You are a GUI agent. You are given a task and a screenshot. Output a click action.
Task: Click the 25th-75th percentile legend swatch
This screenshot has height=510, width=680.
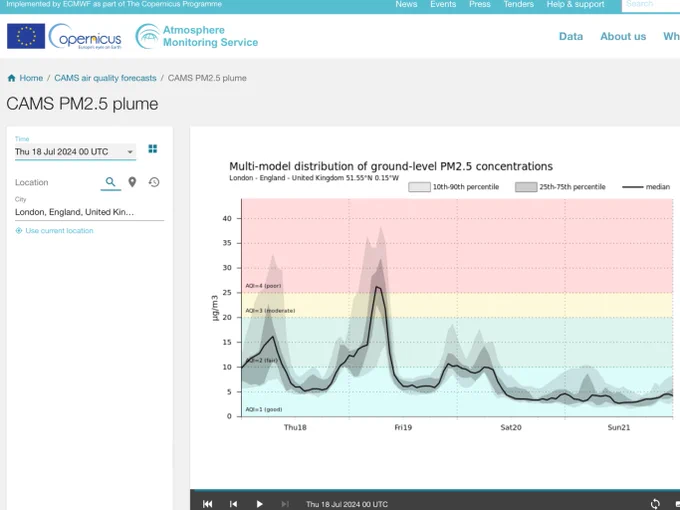click(x=526, y=187)
